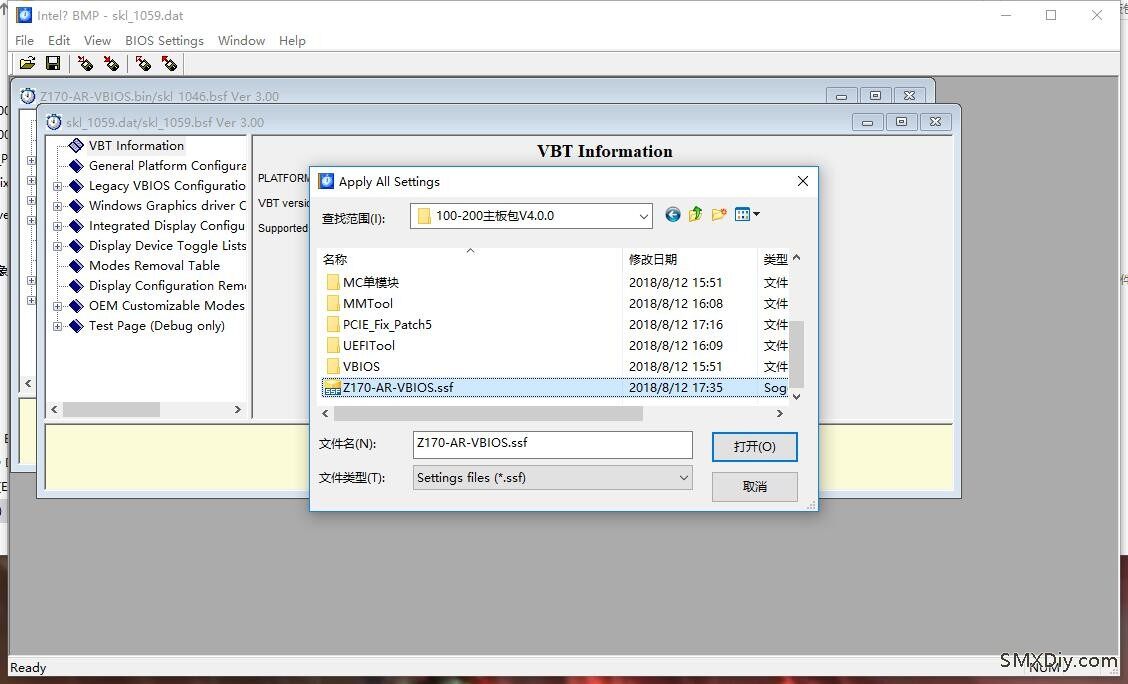Screen dimensions: 1128x684
Task: Click the tree panel scroll-right arrow
Action: pos(238,409)
